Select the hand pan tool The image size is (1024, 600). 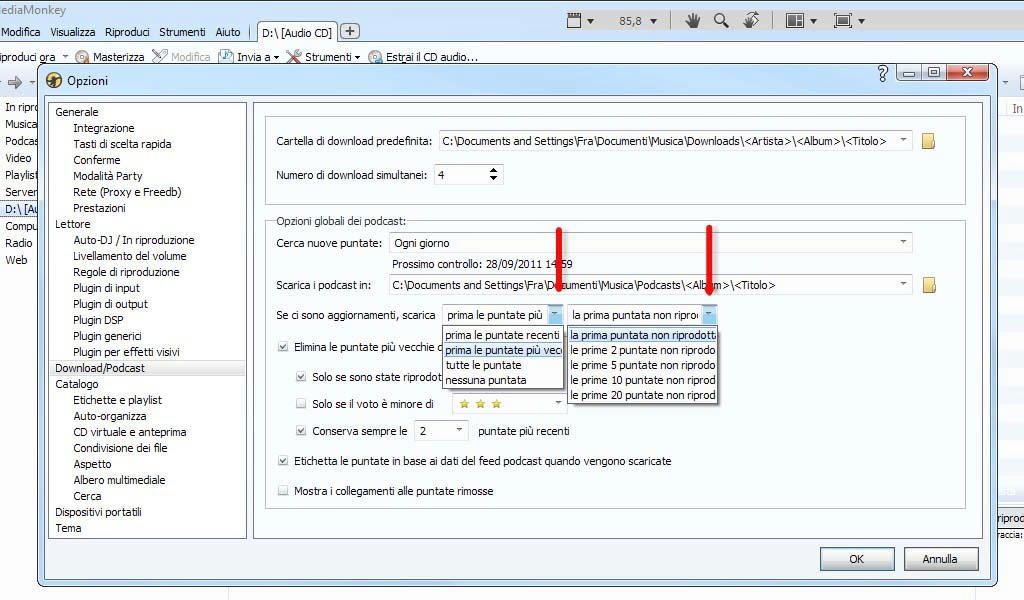click(x=693, y=21)
